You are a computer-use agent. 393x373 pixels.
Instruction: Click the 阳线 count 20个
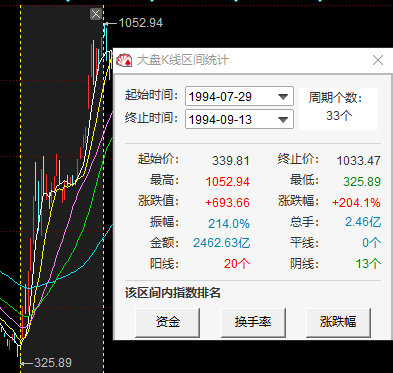tap(237, 264)
